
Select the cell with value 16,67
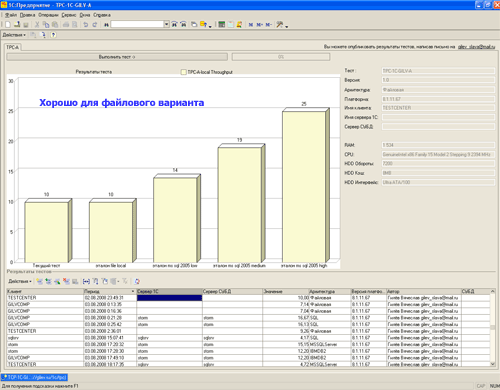(x=286, y=318)
